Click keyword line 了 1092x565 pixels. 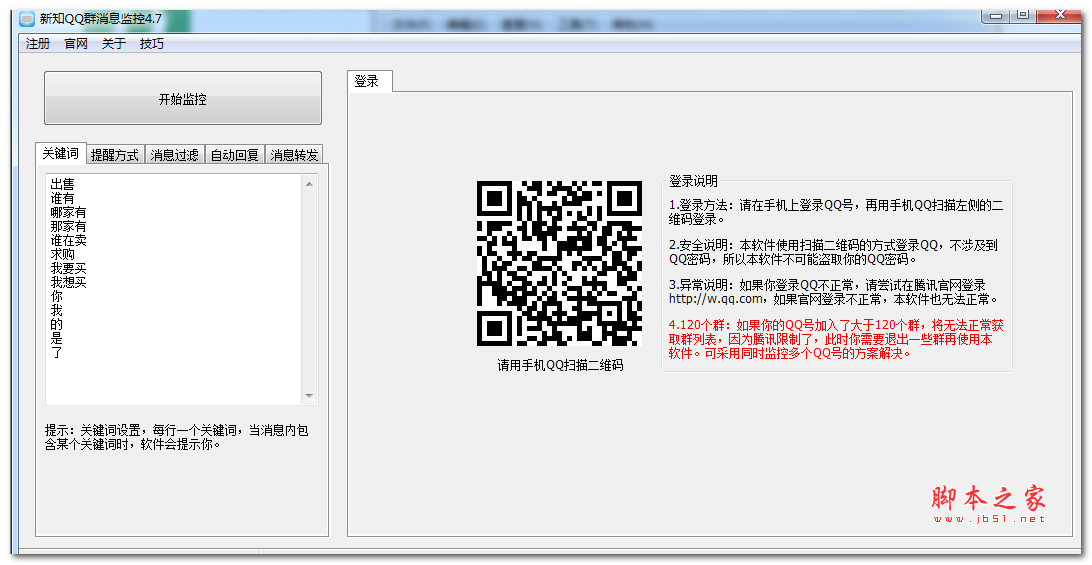pos(56,352)
